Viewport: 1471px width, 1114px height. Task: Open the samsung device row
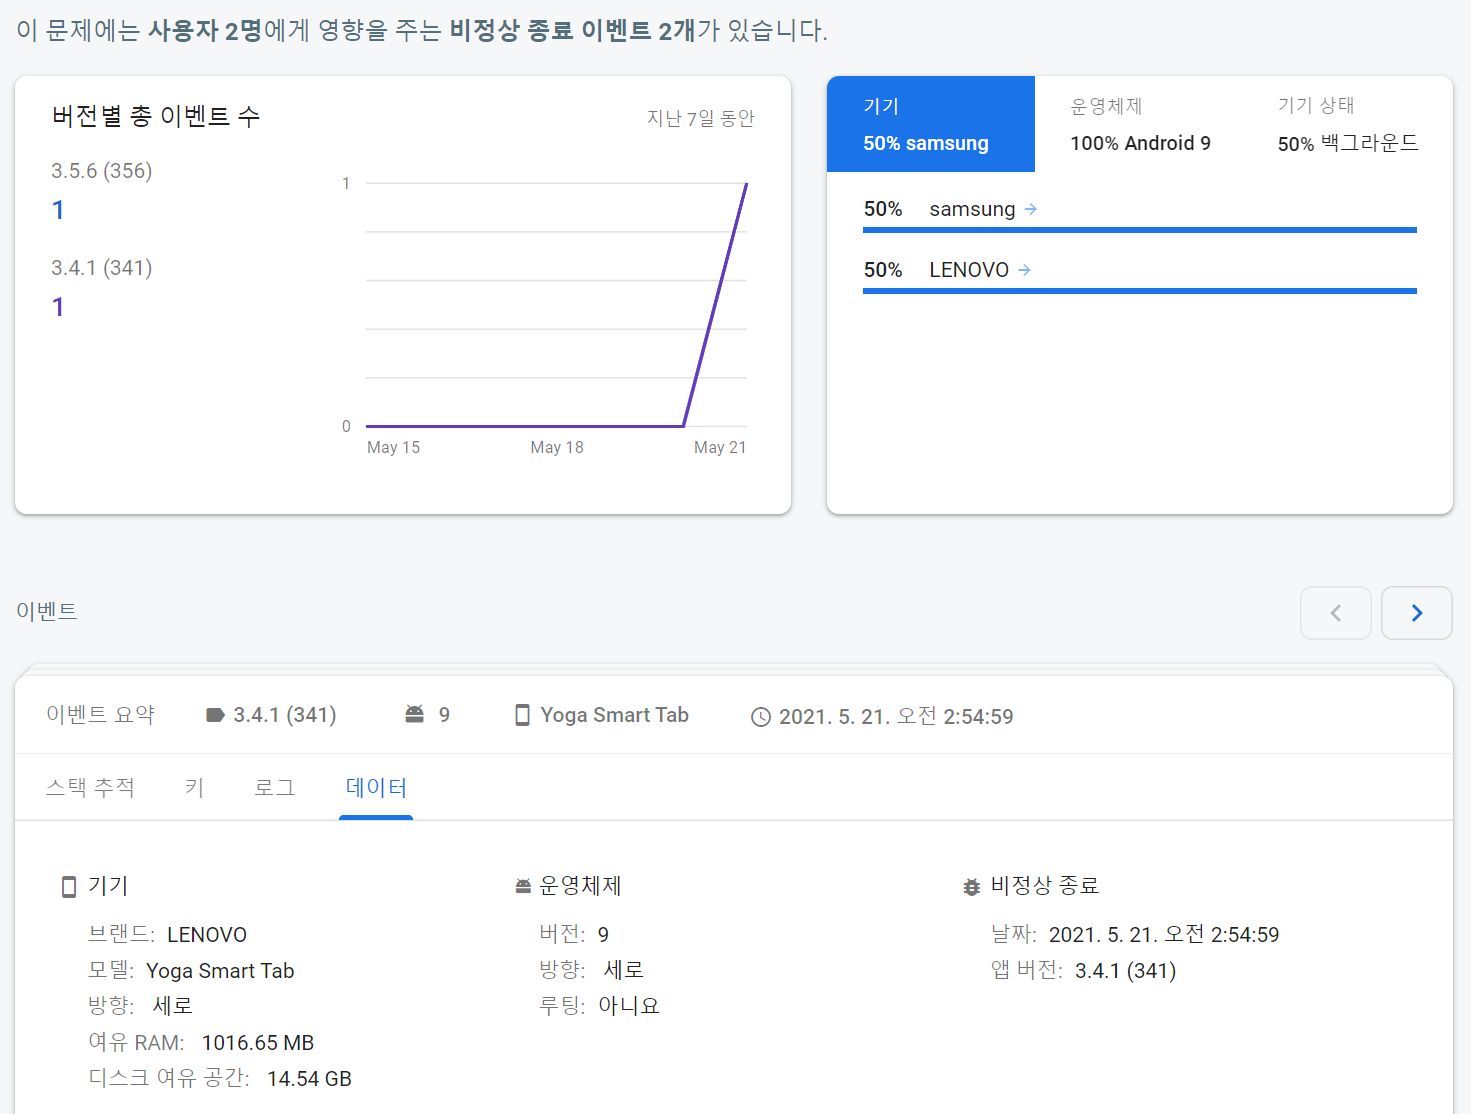click(x=972, y=209)
